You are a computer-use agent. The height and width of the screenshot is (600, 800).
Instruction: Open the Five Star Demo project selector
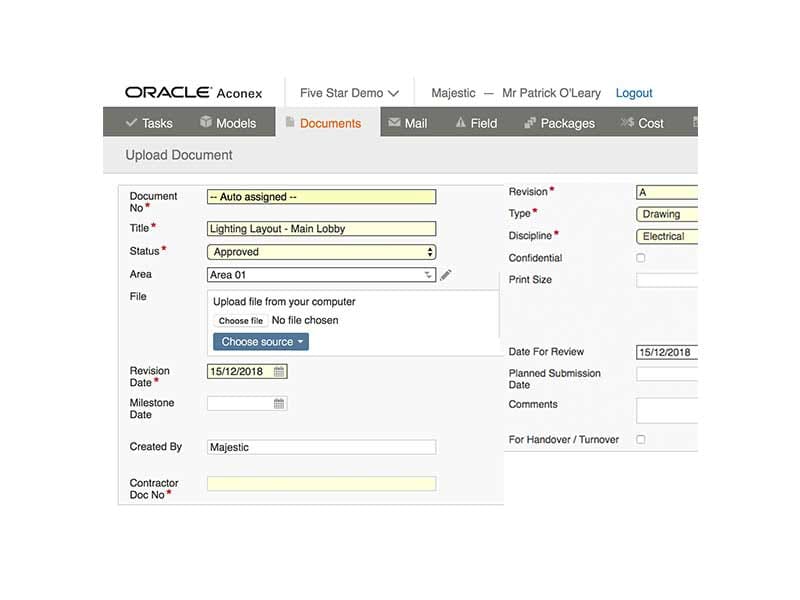[x=348, y=91]
